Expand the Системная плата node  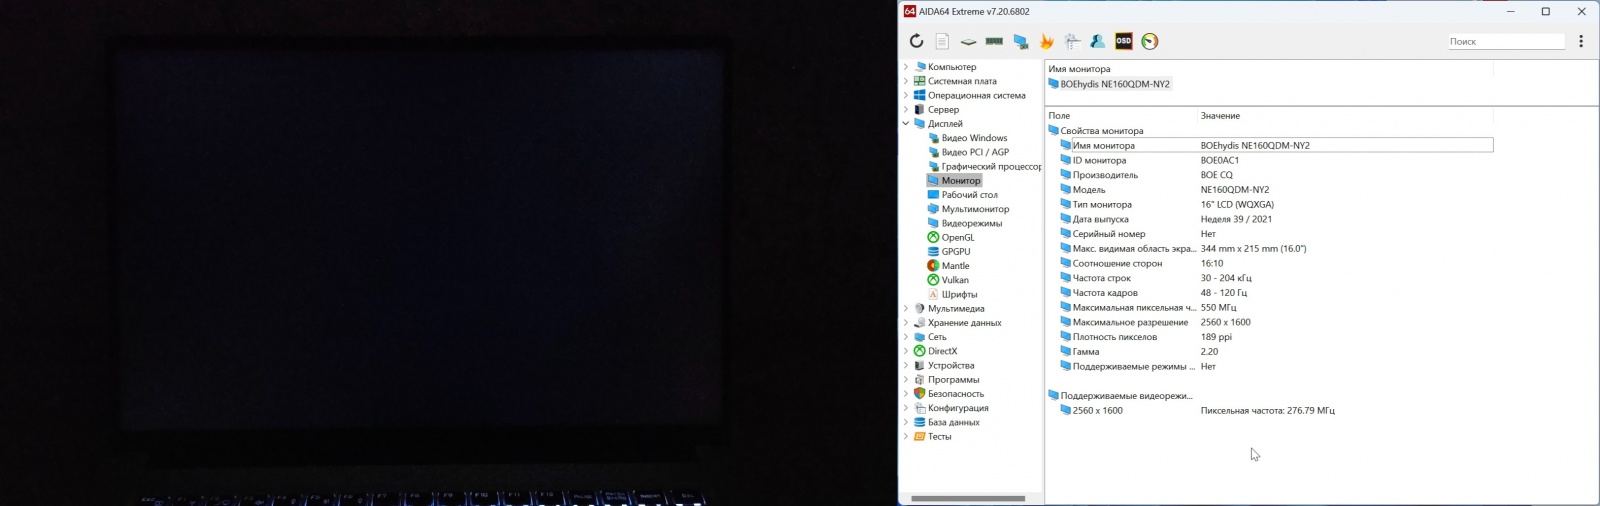point(906,81)
